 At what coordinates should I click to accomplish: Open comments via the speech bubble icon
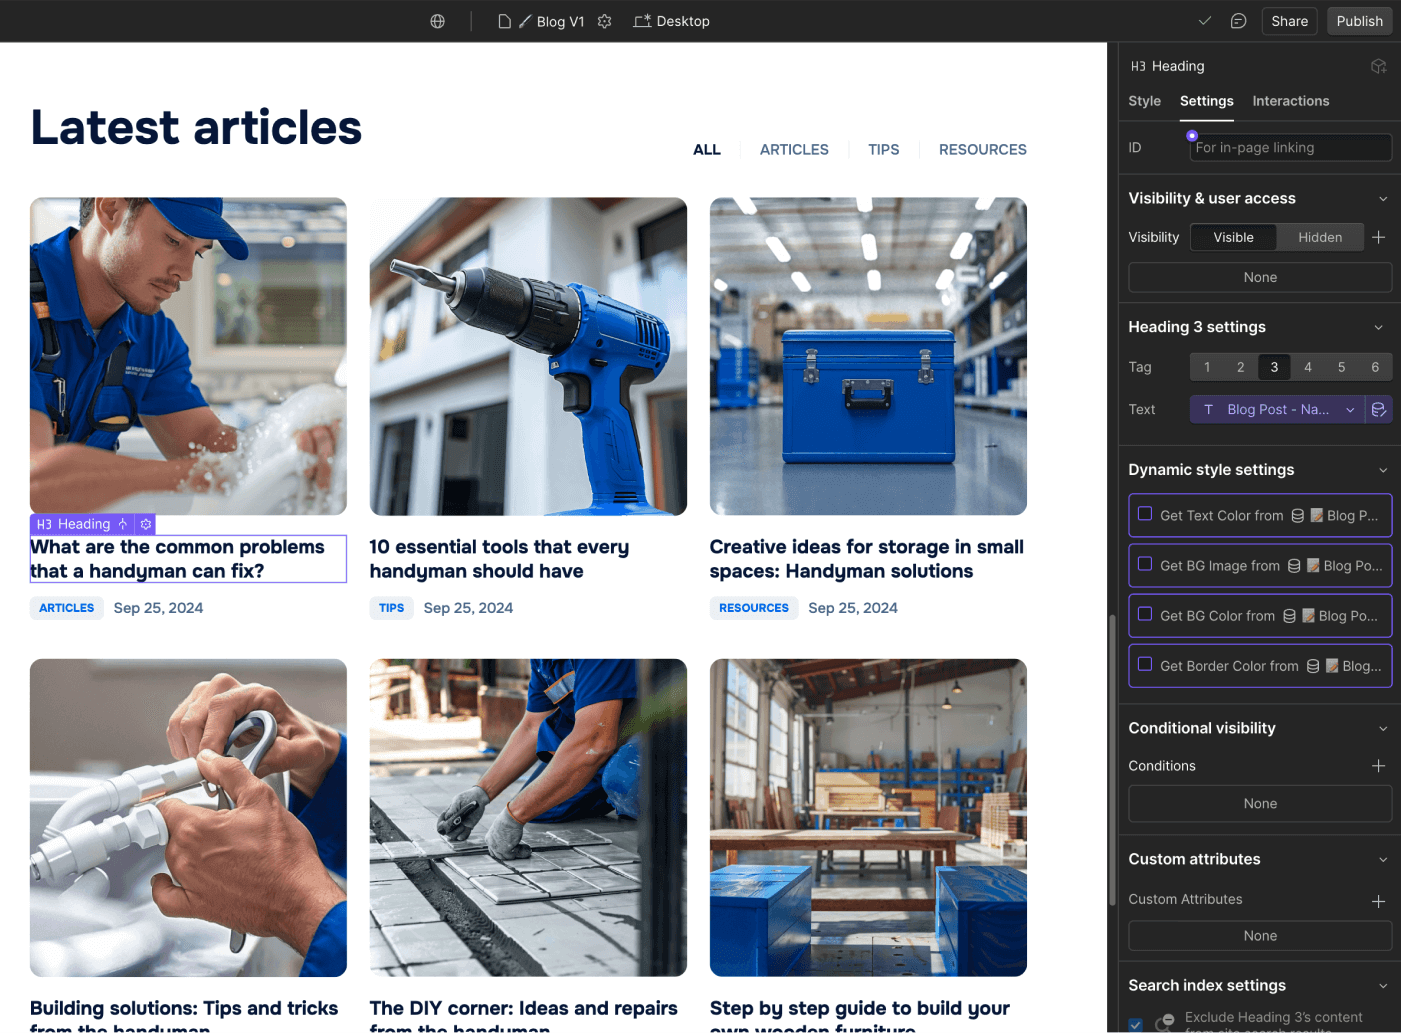1238,21
